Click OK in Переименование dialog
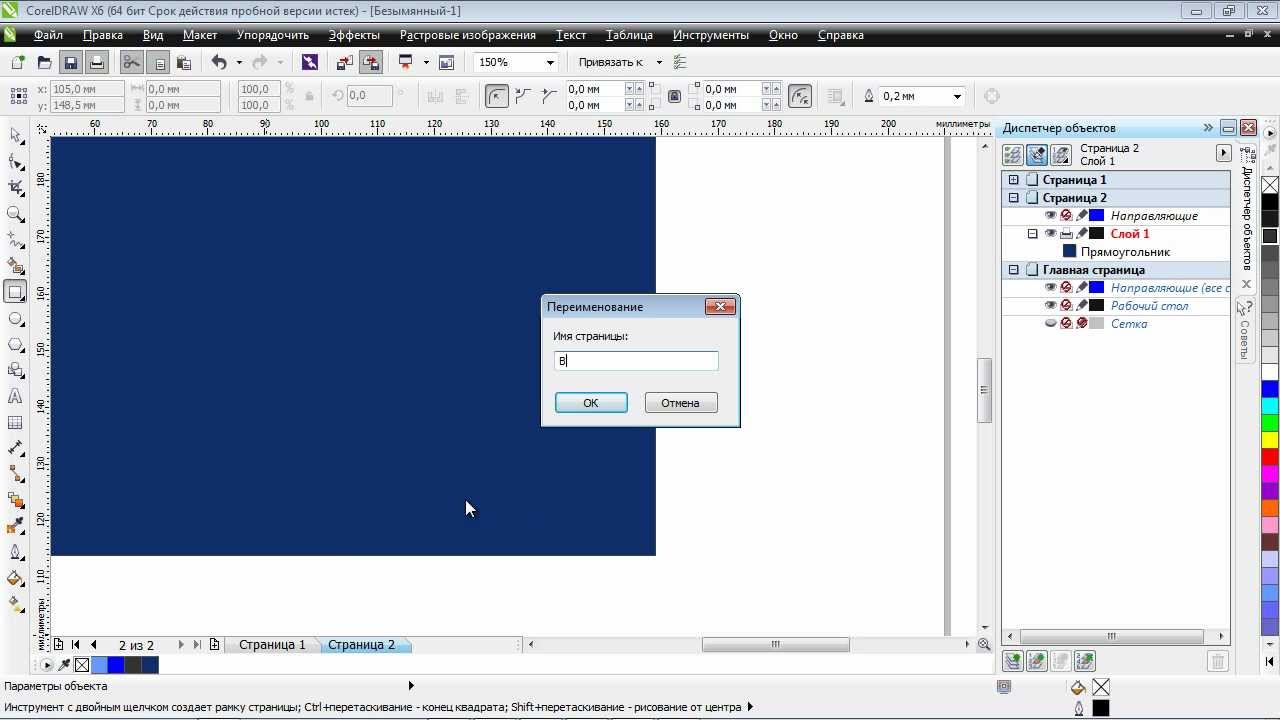1280x720 pixels. click(x=591, y=403)
